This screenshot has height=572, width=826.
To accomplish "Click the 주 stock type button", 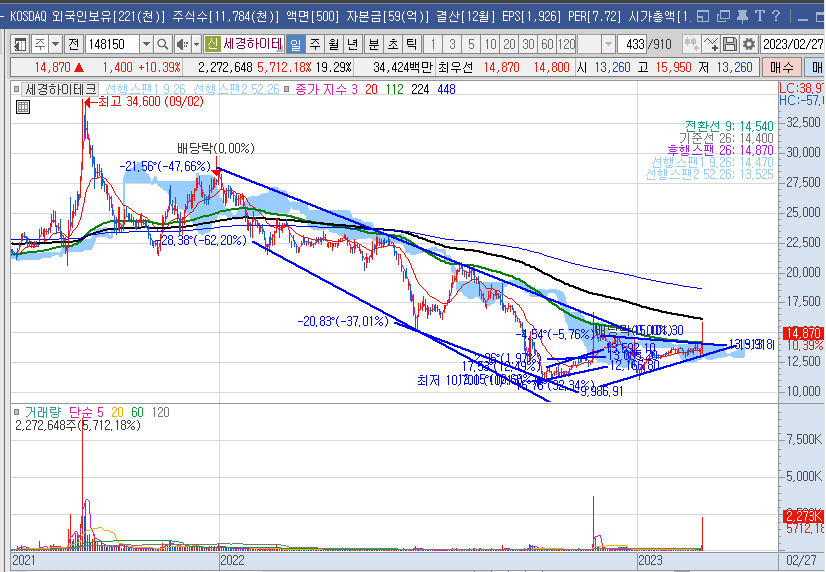I will 40,44.
